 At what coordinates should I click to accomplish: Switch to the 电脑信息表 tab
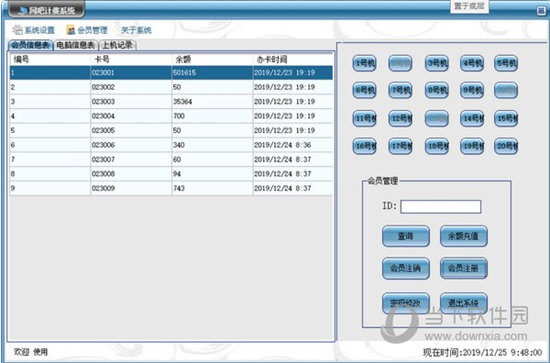point(76,45)
